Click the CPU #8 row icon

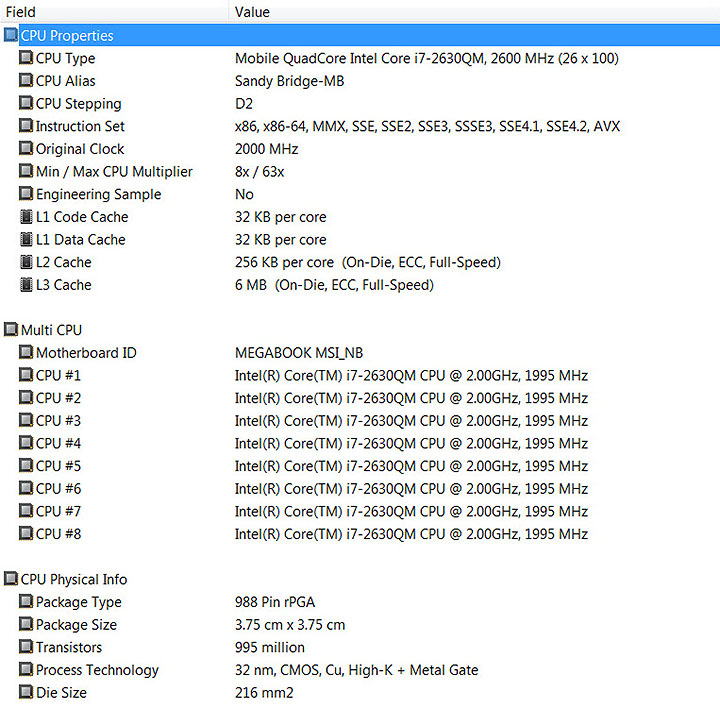coord(26,534)
